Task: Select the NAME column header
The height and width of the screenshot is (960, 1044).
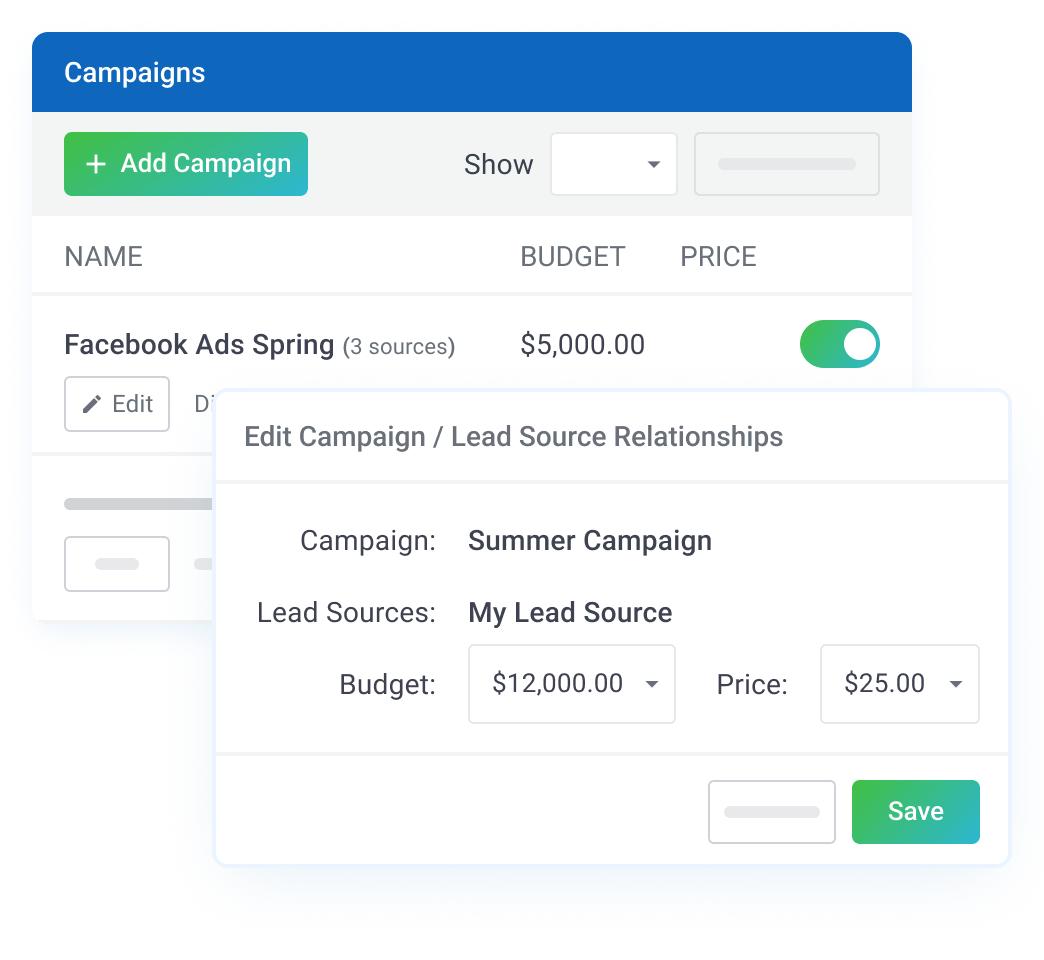Action: (x=103, y=256)
